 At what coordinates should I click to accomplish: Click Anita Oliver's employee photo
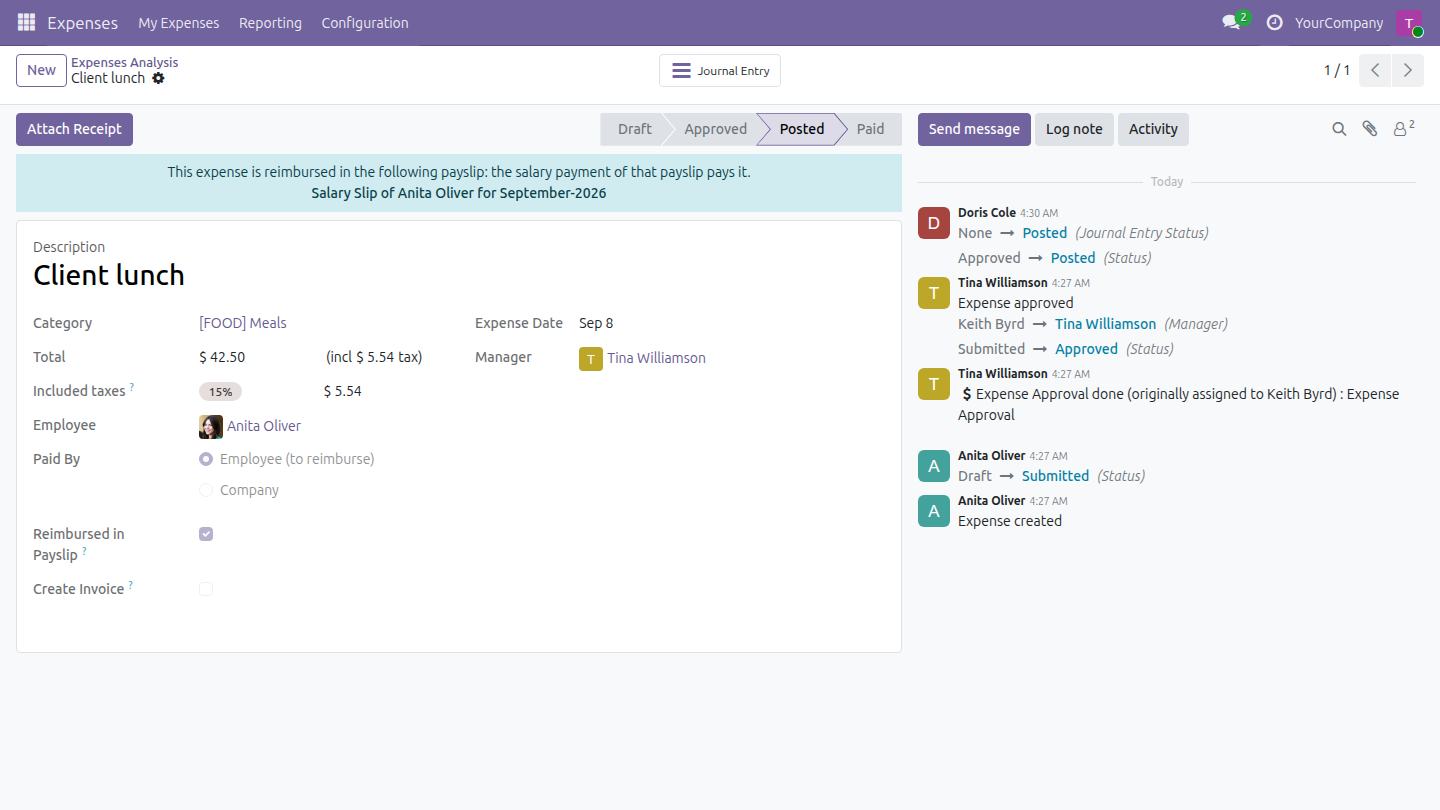211,427
